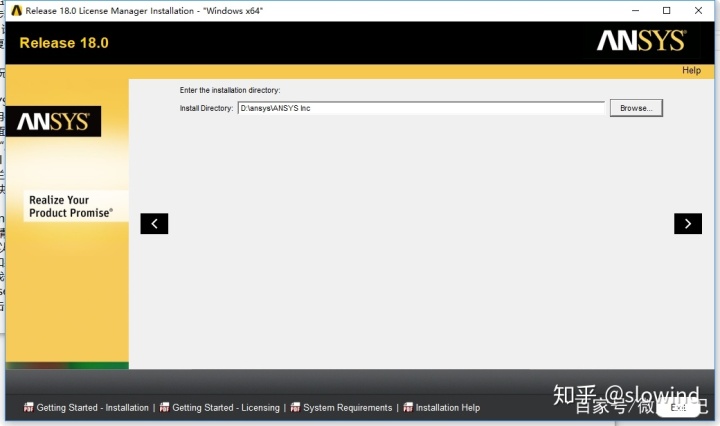Viewport: 720px width, 426px height.
Task: Click the Exit button at bottom right
Action: tap(678, 408)
